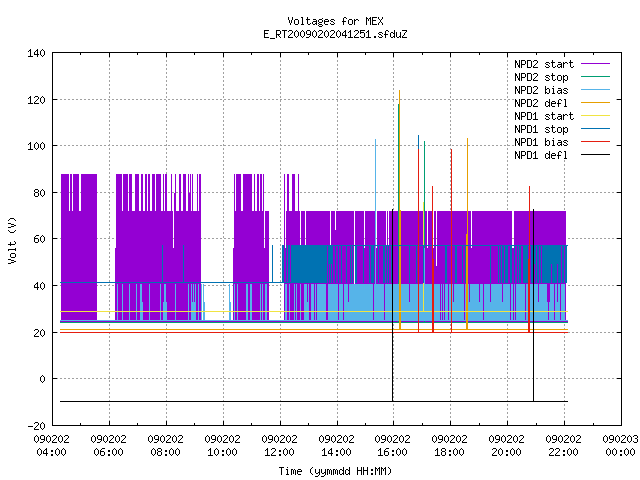Screen dimensions: 640x480
Task: Pick the yellow NPD1 start legend line
Action: [595, 116]
